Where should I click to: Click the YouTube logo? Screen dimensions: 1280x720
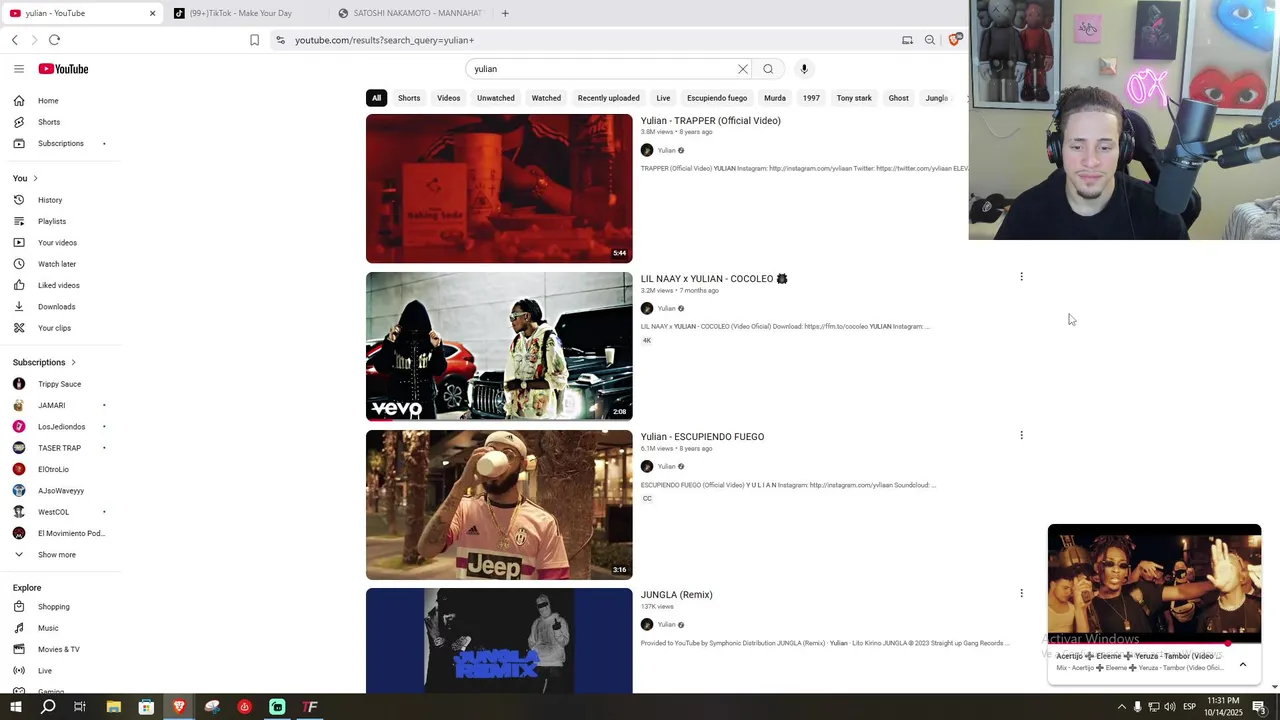63,69
